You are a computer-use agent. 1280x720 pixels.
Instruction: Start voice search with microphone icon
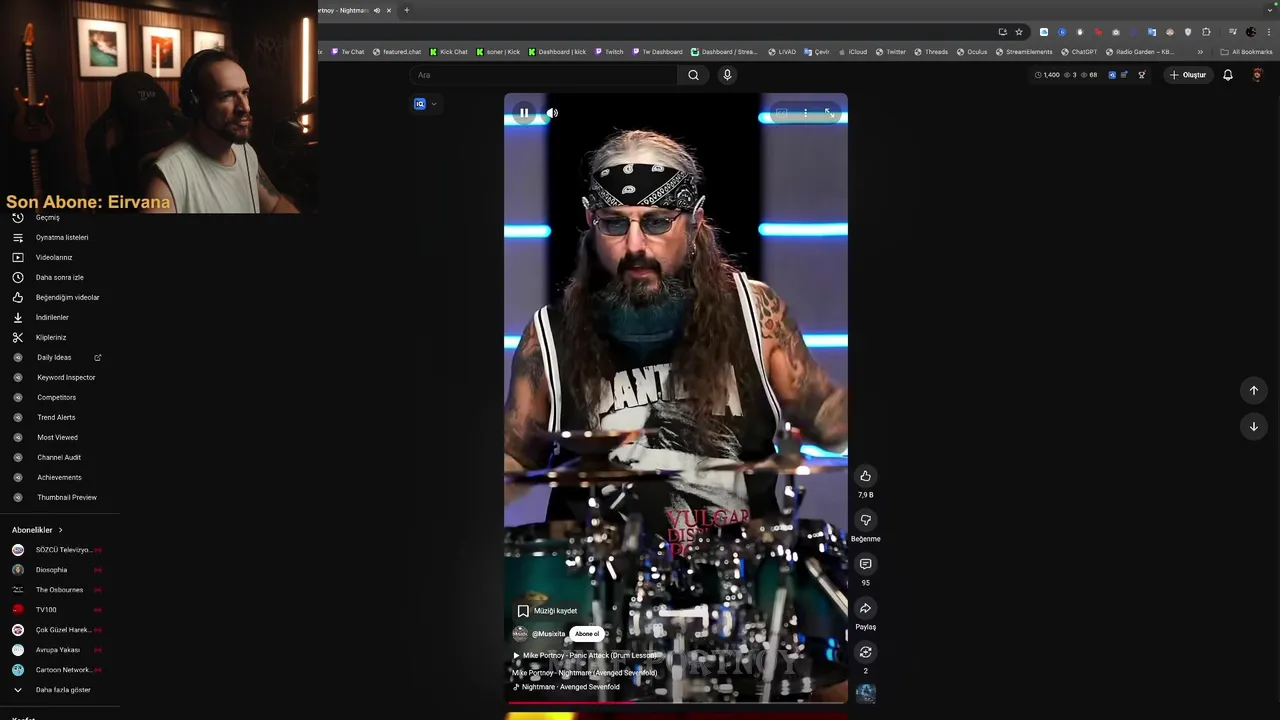click(x=727, y=75)
